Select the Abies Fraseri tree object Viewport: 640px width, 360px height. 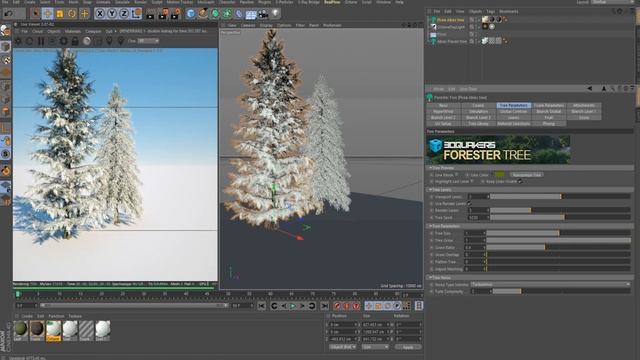[452, 41]
